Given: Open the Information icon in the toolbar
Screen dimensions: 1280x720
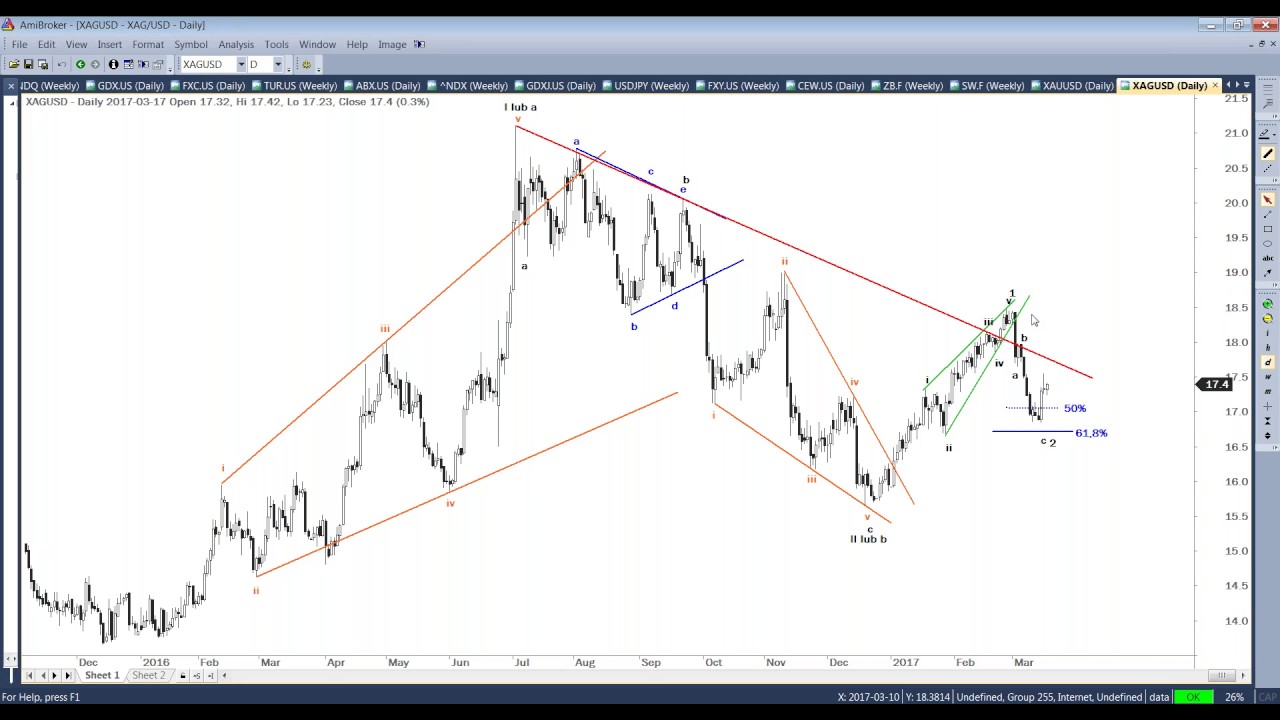Looking at the screenshot, I should coord(113,65).
